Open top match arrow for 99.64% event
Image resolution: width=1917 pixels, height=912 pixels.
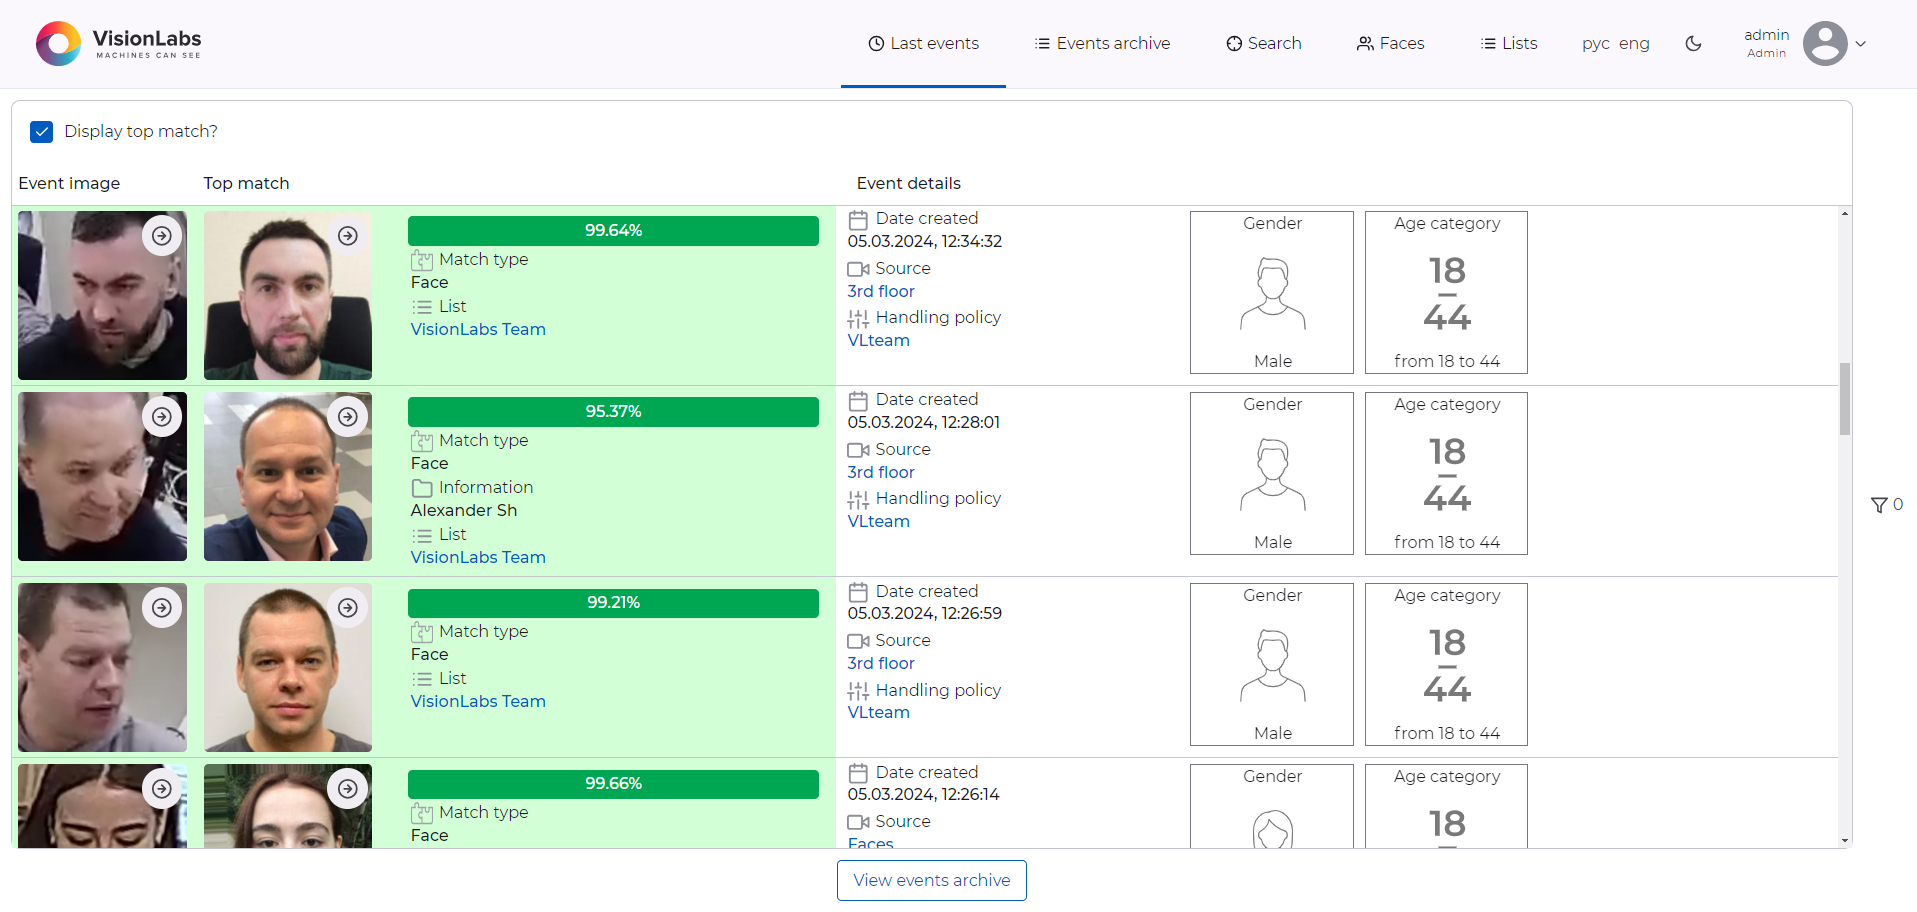pyautogui.click(x=348, y=236)
